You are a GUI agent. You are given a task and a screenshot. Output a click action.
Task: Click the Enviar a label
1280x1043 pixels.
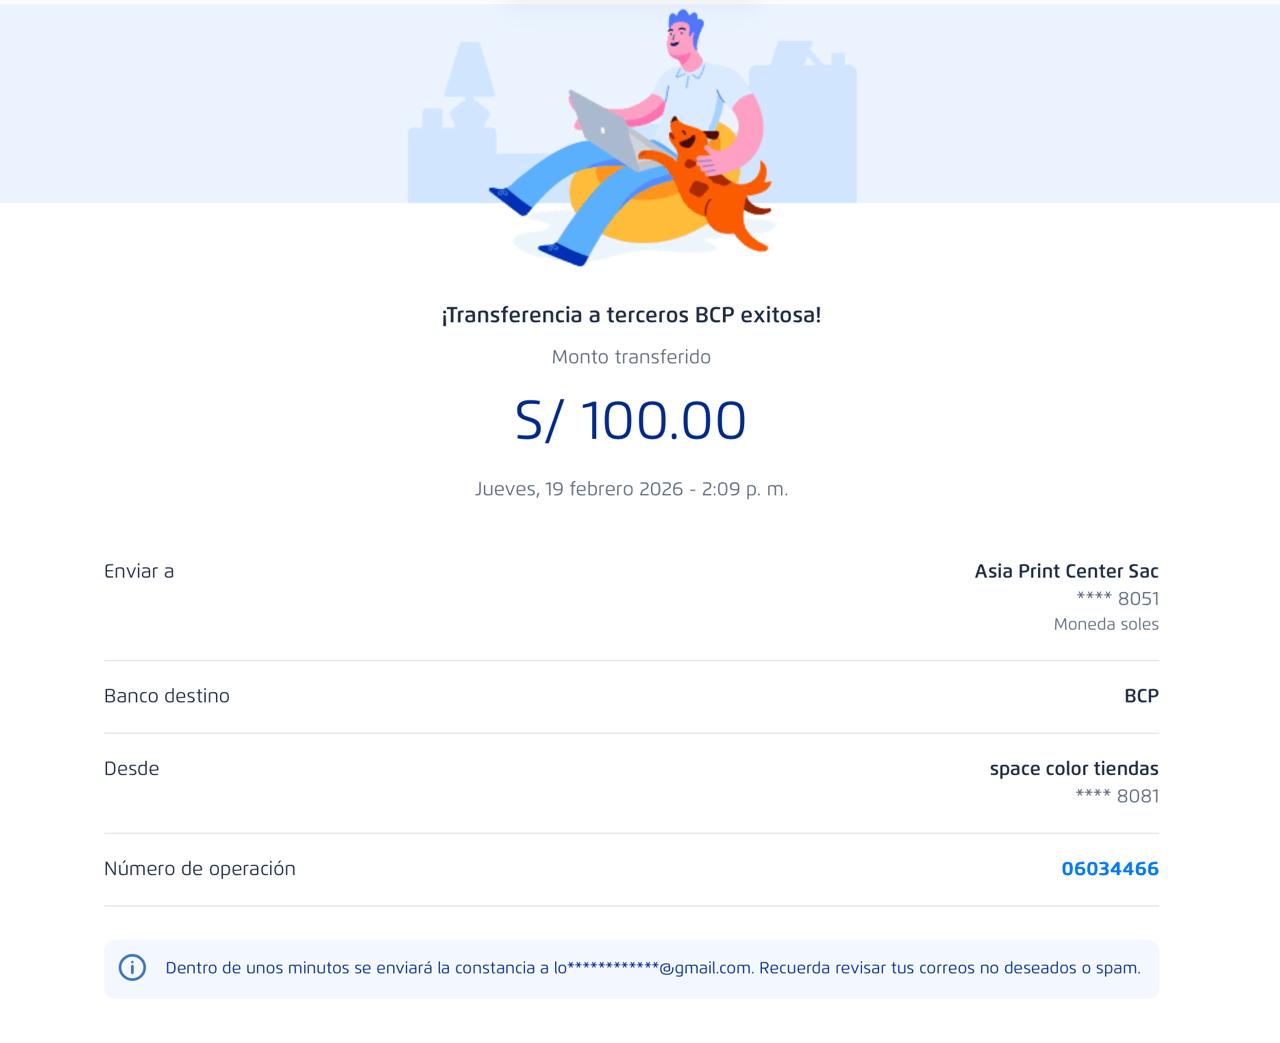click(x=139, y=571)
